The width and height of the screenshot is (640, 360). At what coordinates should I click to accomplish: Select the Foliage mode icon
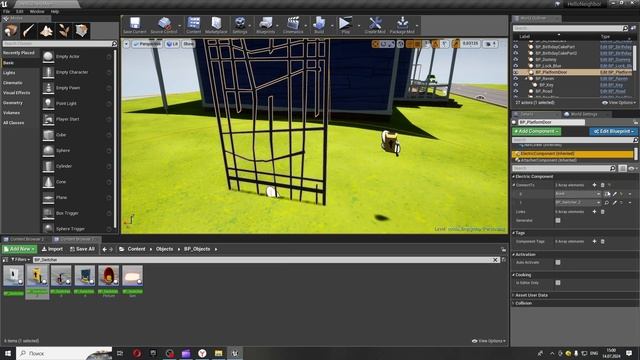coord(64,31)
